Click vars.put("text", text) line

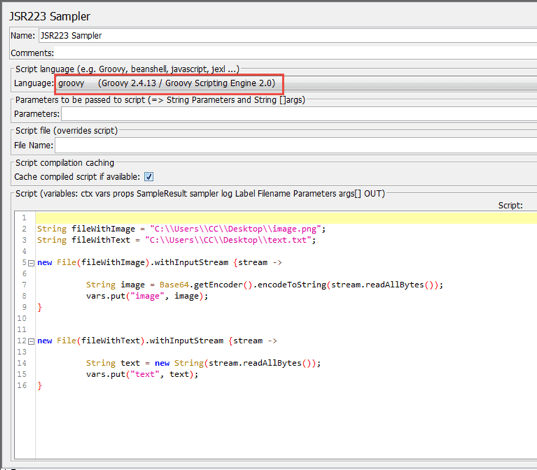[142, 374]
